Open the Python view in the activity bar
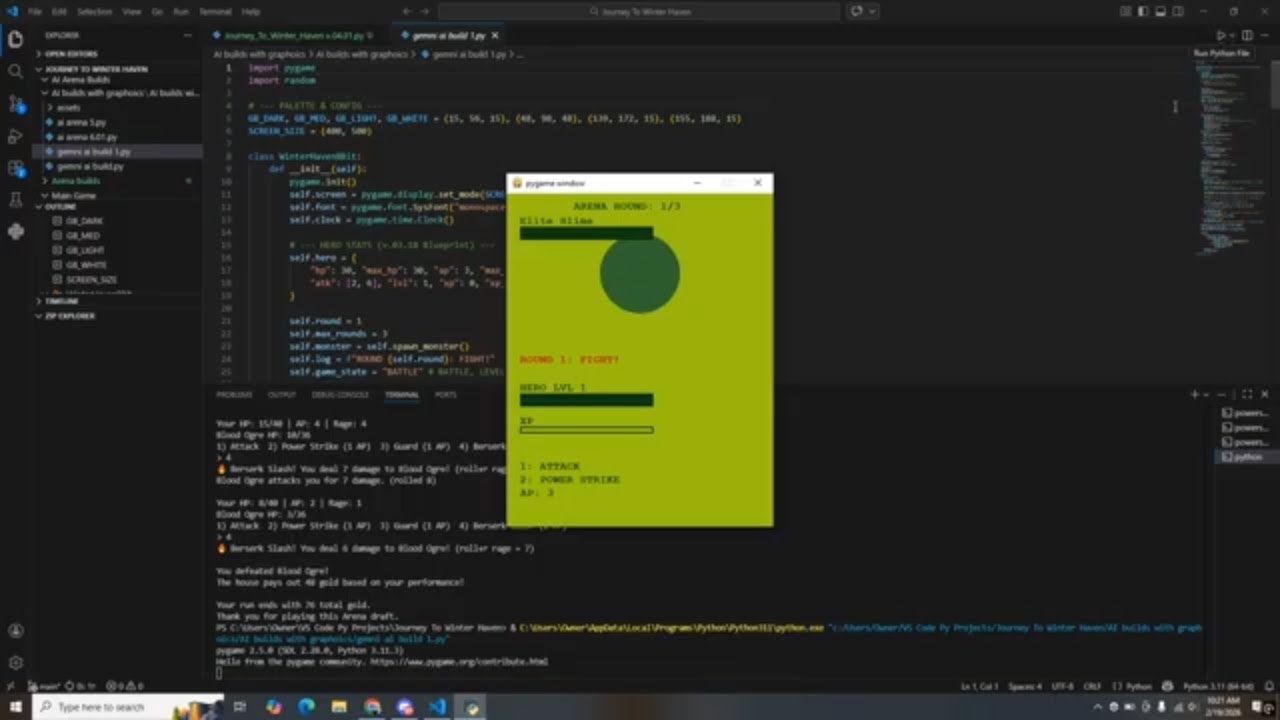This screenshot has height=720, width=1280. point(15,232)
